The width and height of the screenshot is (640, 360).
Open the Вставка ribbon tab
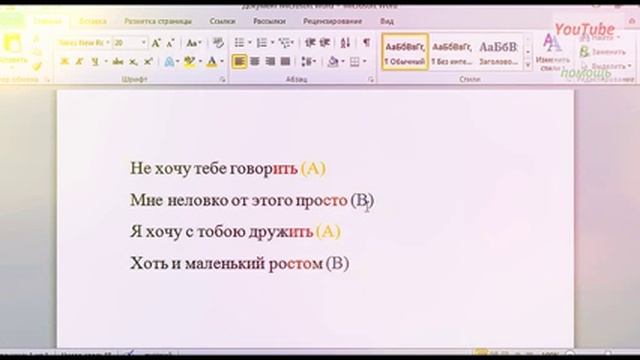tap(93, 21)
